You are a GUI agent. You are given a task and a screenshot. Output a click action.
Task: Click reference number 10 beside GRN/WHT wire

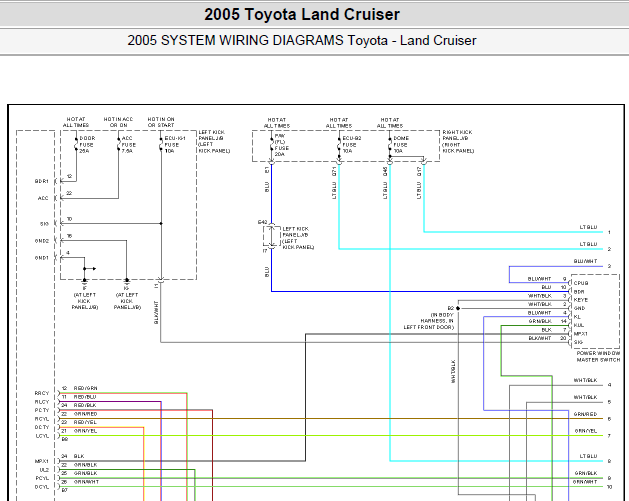[609, 487]
